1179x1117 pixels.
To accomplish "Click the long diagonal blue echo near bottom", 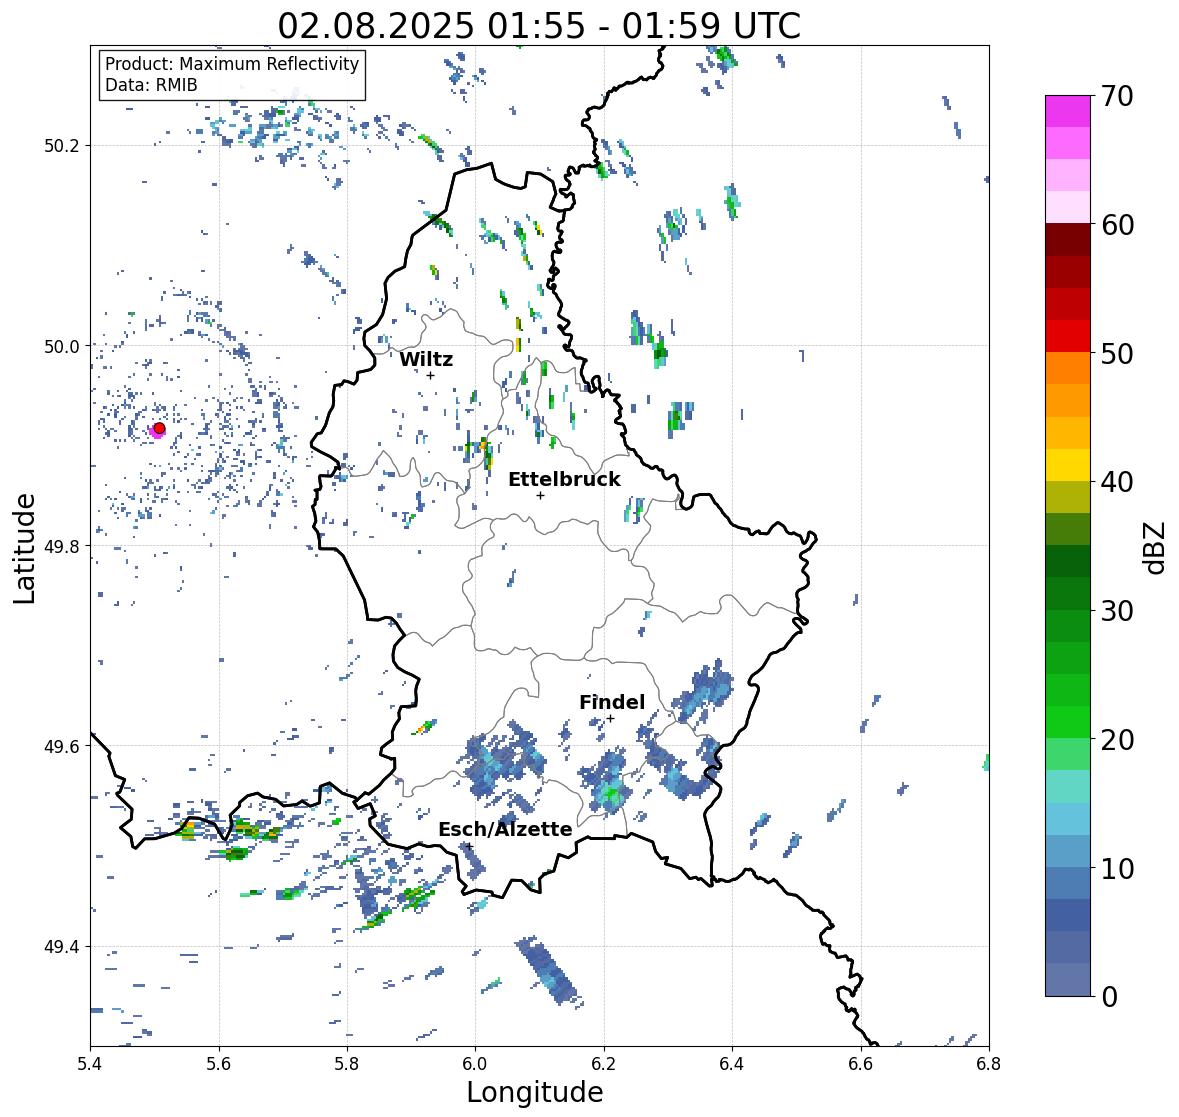I will [x=547, y=970].
